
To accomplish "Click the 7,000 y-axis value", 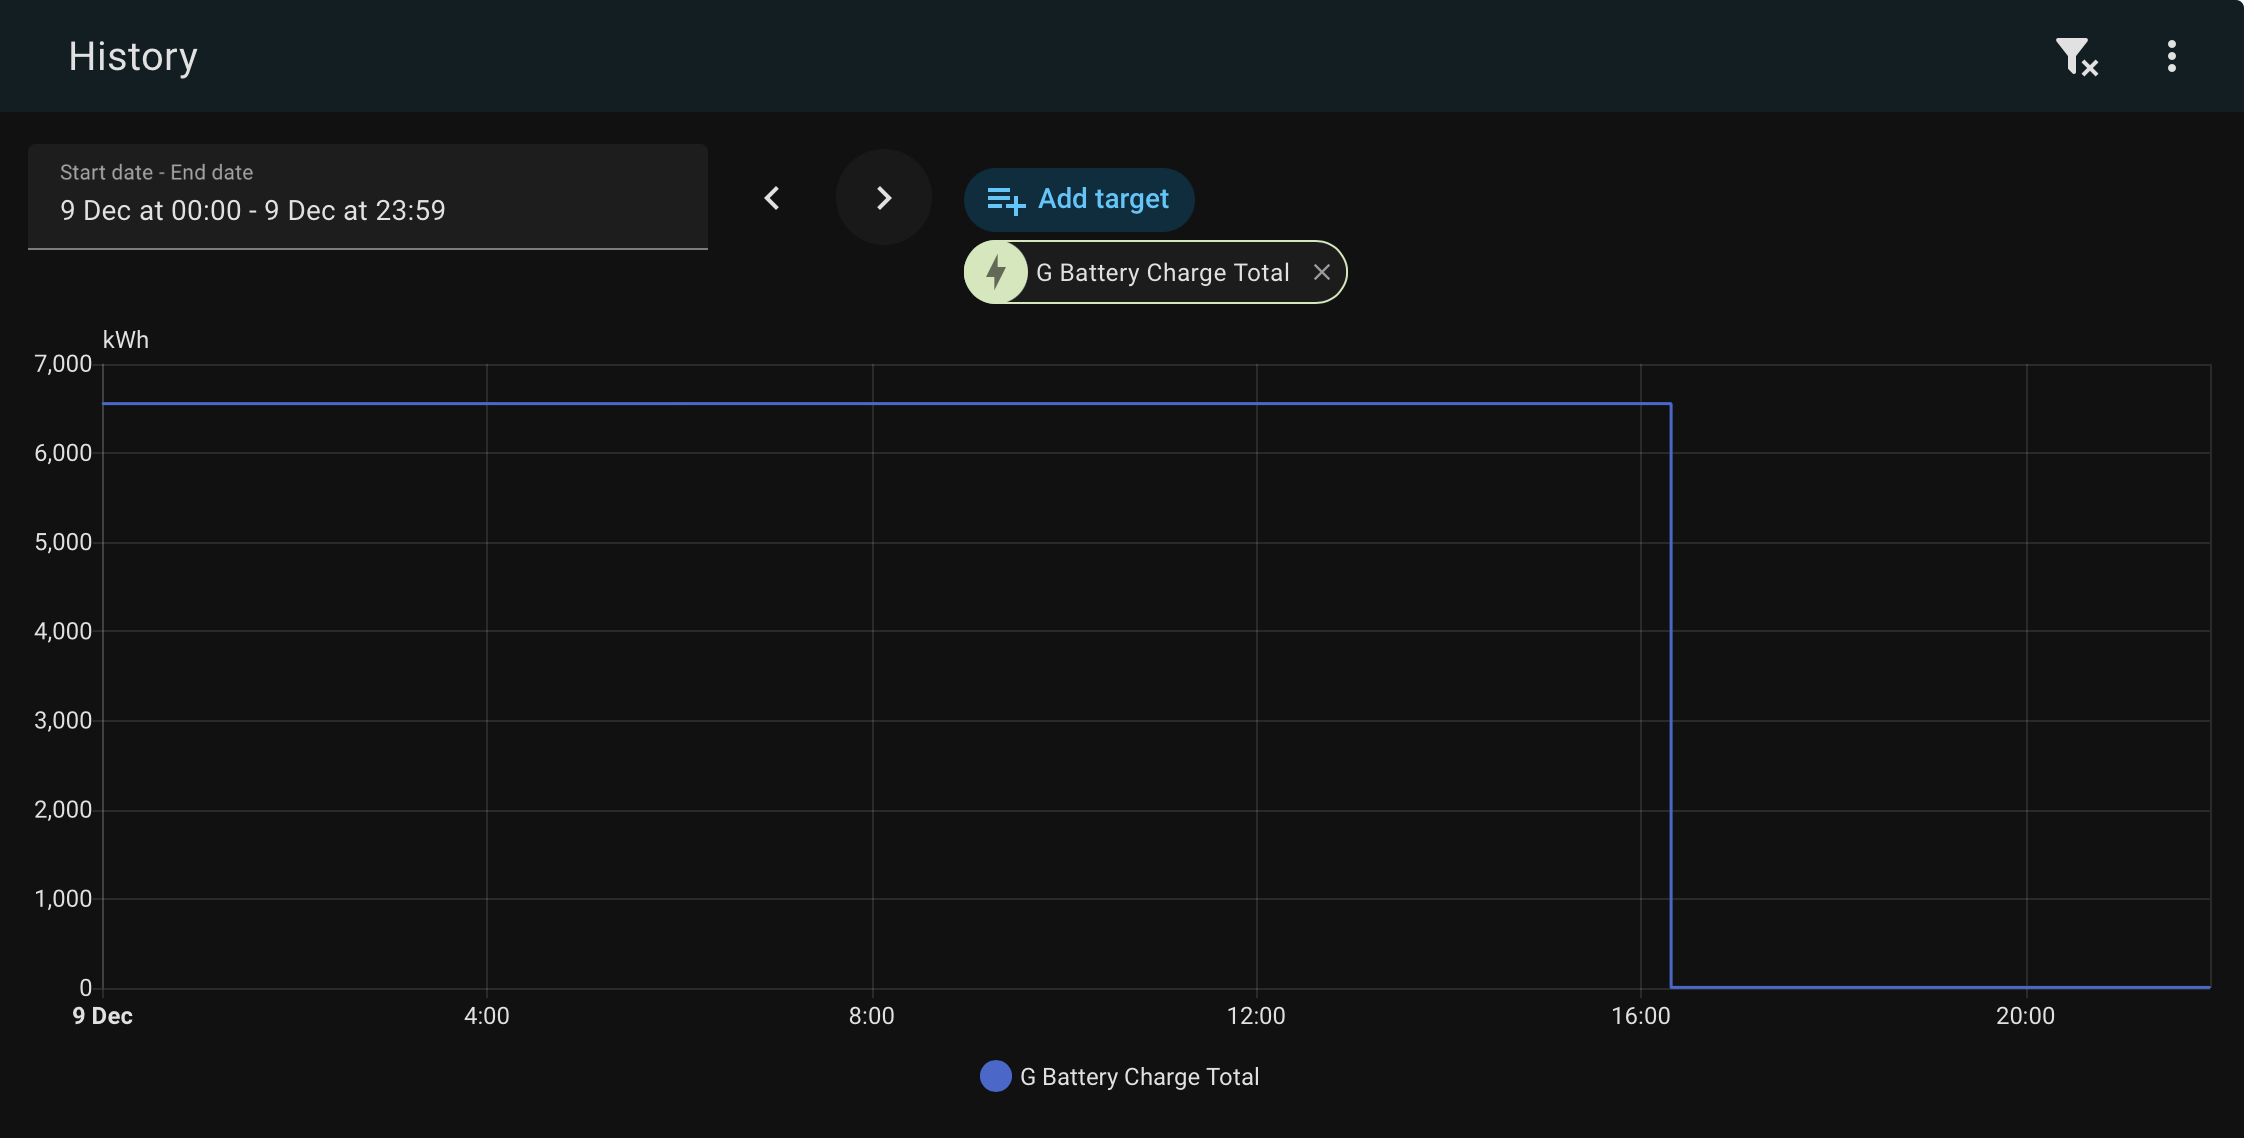I will coord(63,364).
